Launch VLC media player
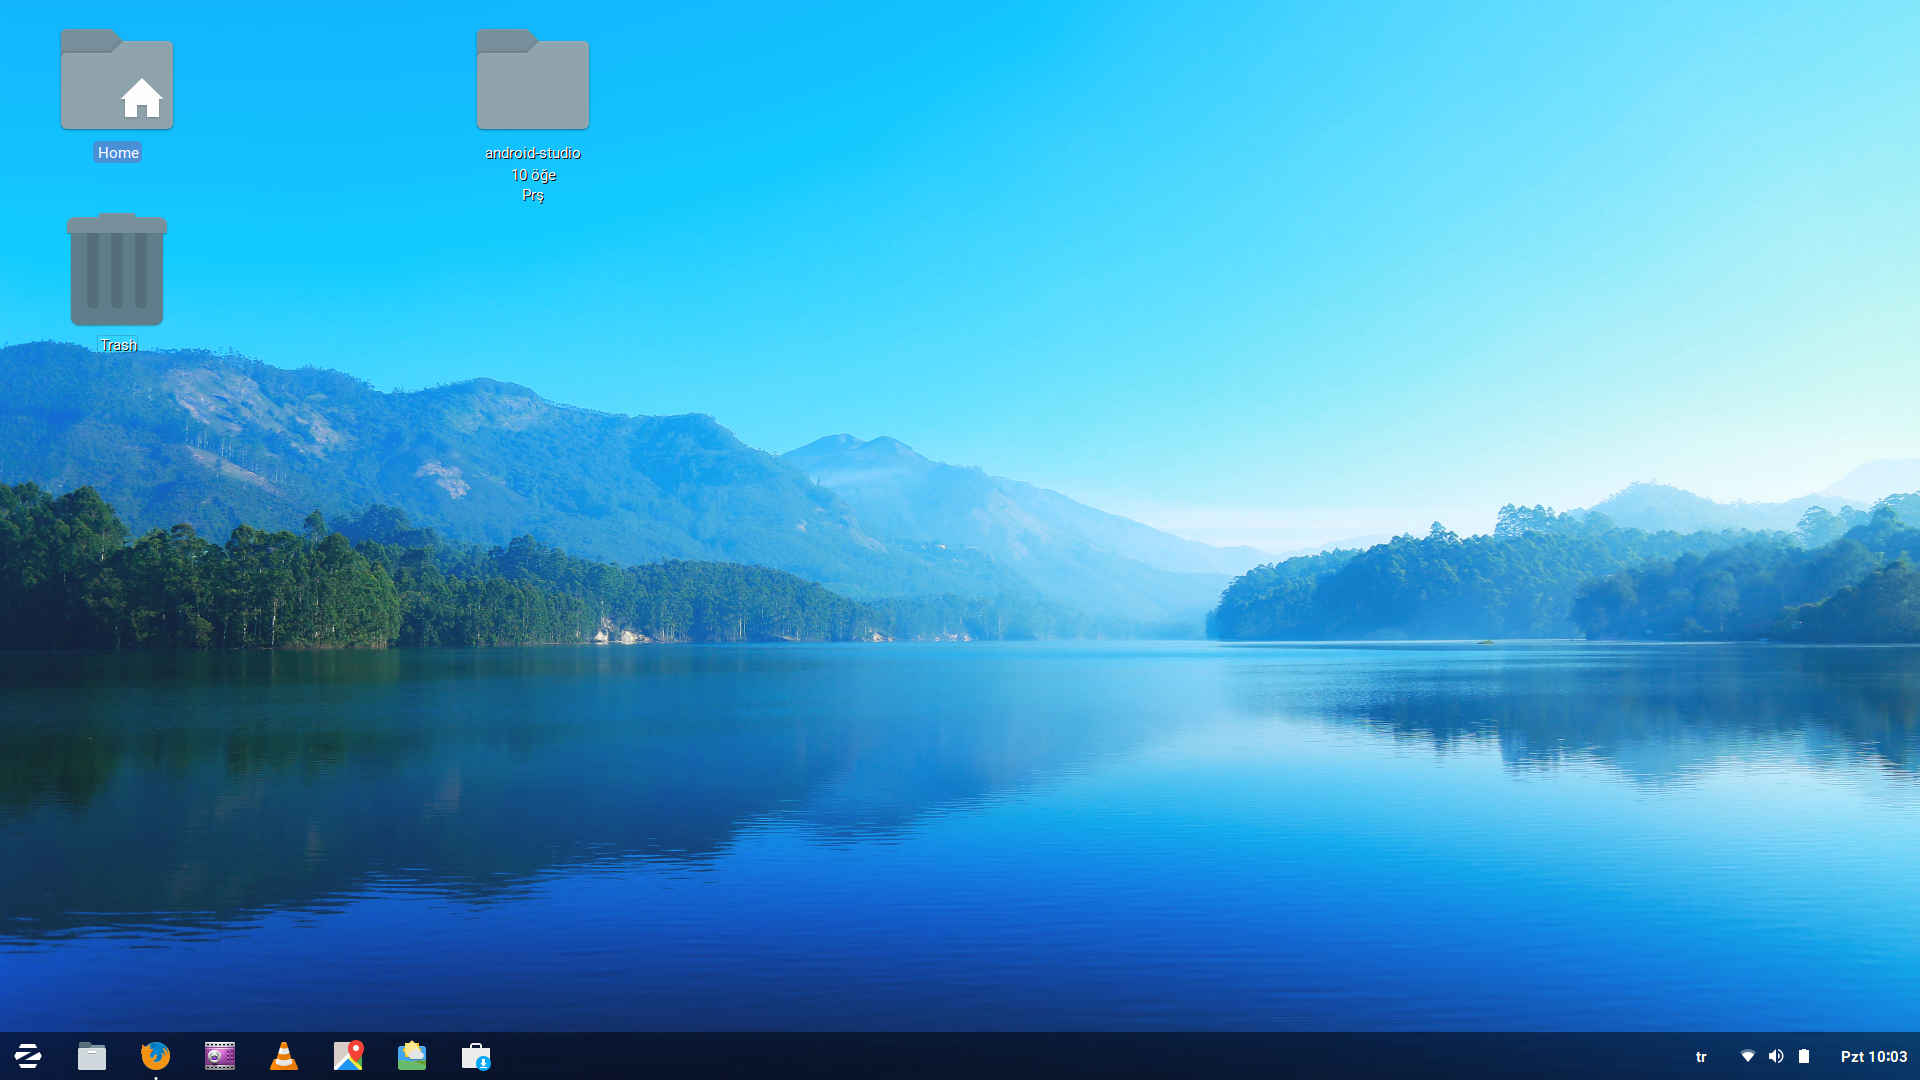Screen dimensions: 1920x1080 point(284,1056)
